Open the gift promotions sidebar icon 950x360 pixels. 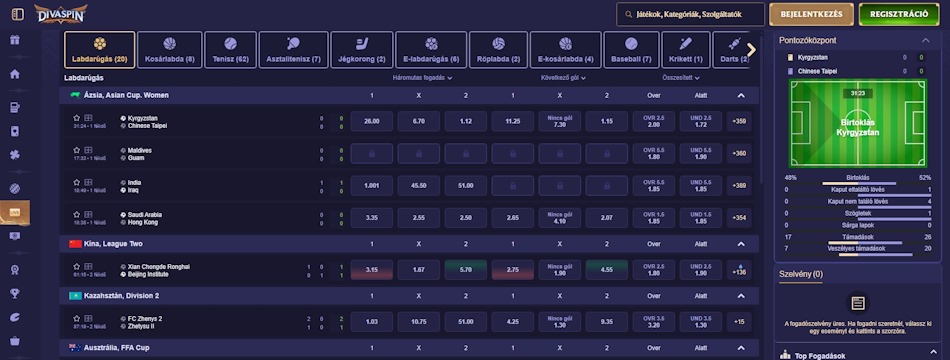point(15,41)
